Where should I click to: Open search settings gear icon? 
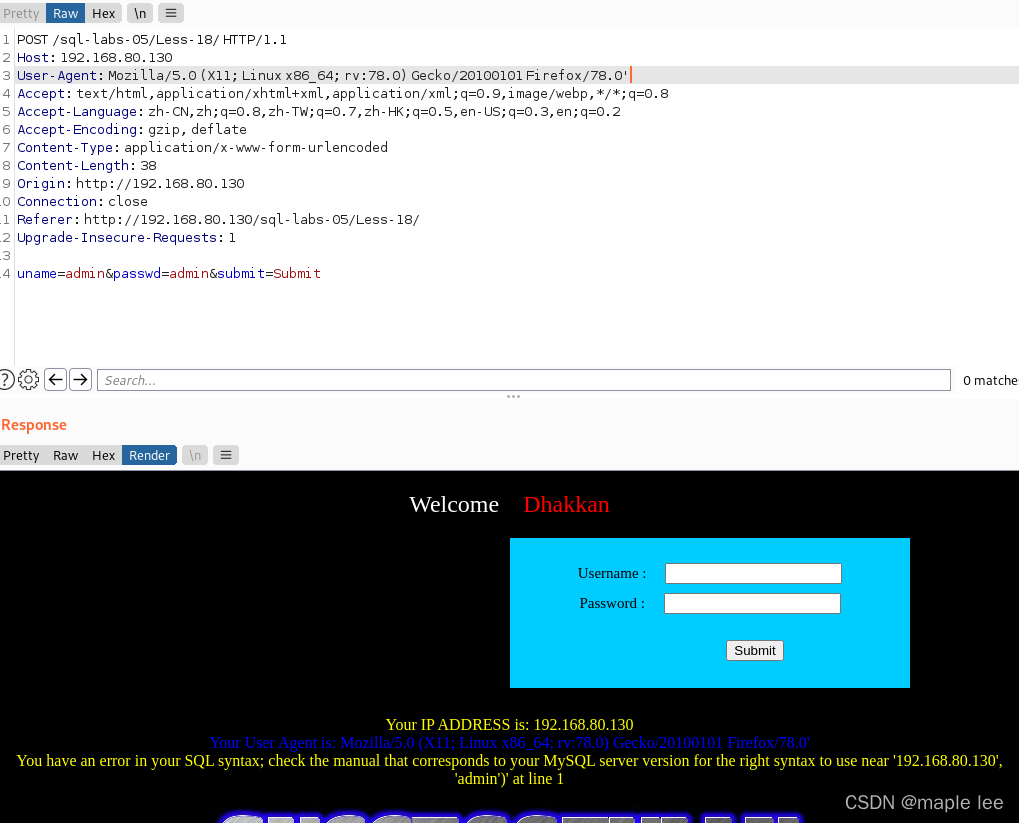click(29, 380)
